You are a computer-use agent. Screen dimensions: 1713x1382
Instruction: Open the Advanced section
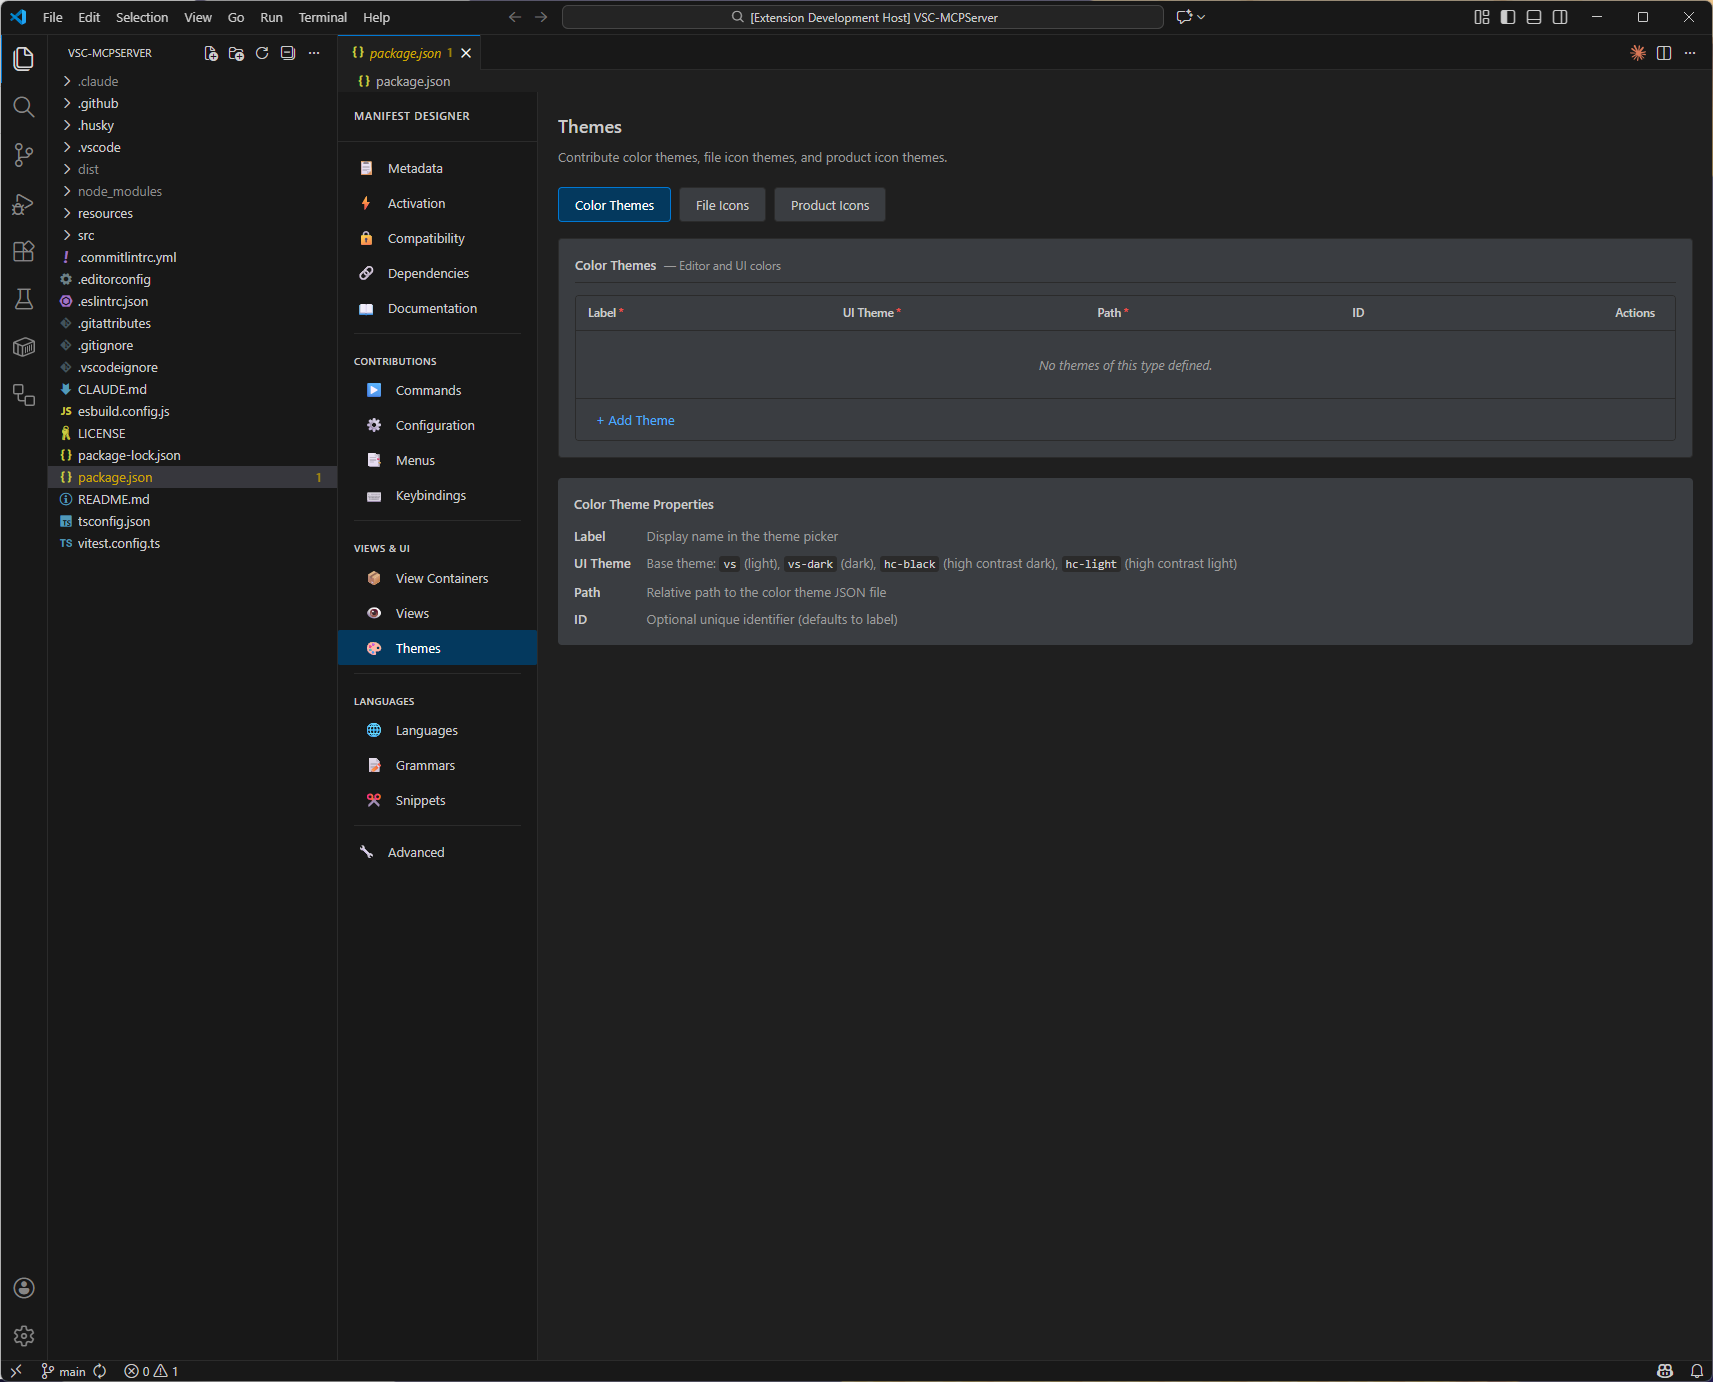[x=437, y=852]
